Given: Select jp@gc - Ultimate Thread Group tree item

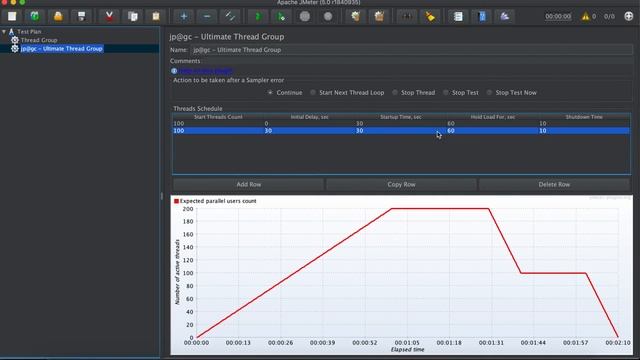Looking at the screenshot, I should 62,49.
